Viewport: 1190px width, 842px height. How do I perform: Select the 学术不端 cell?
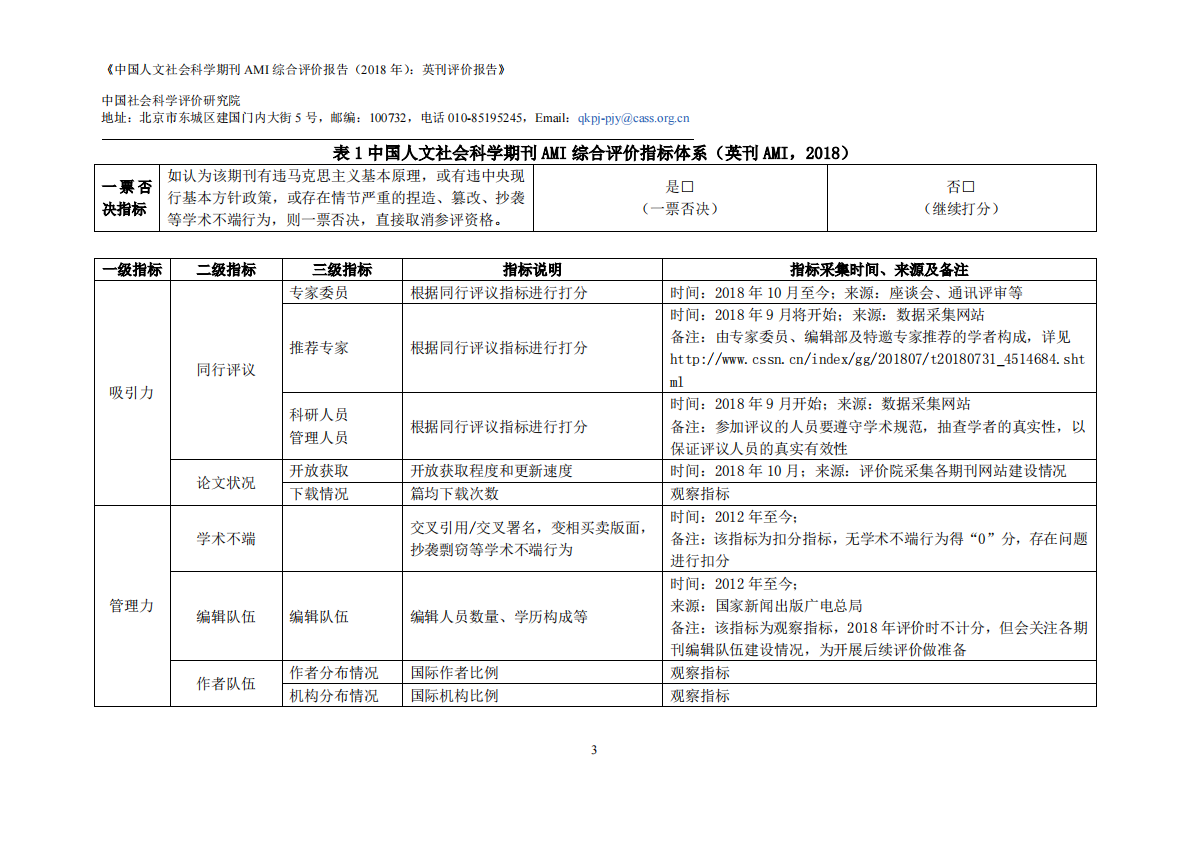pyautogui.click(x=225, y=537)
